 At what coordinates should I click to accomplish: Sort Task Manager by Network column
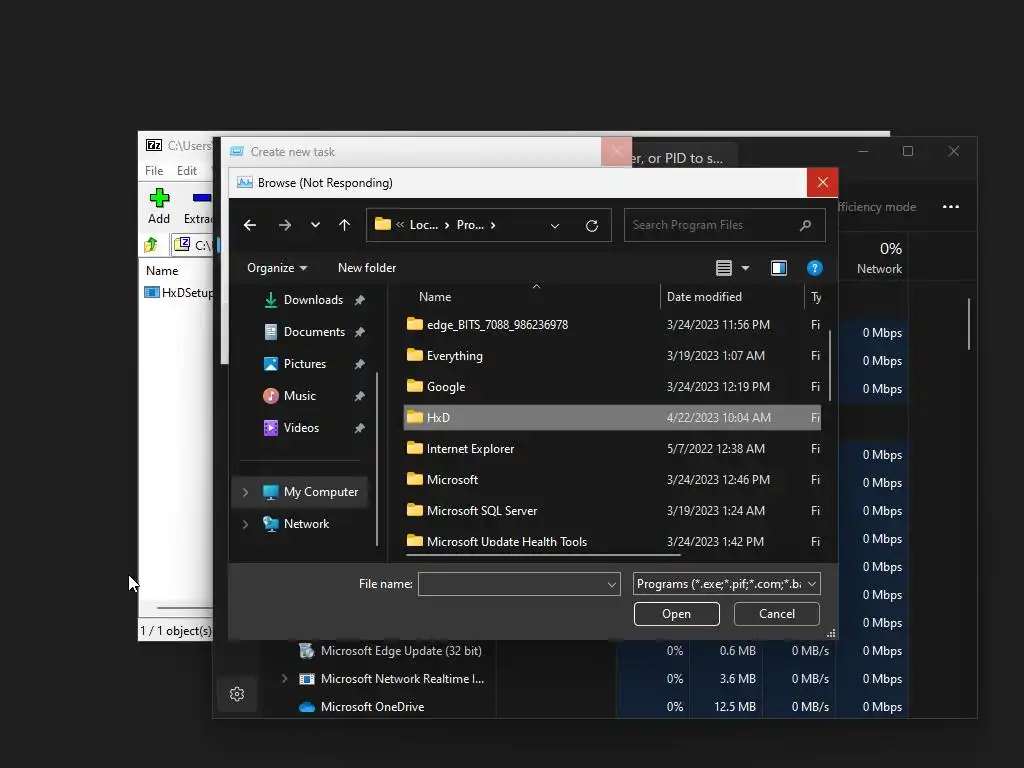[x=879, y=258]
